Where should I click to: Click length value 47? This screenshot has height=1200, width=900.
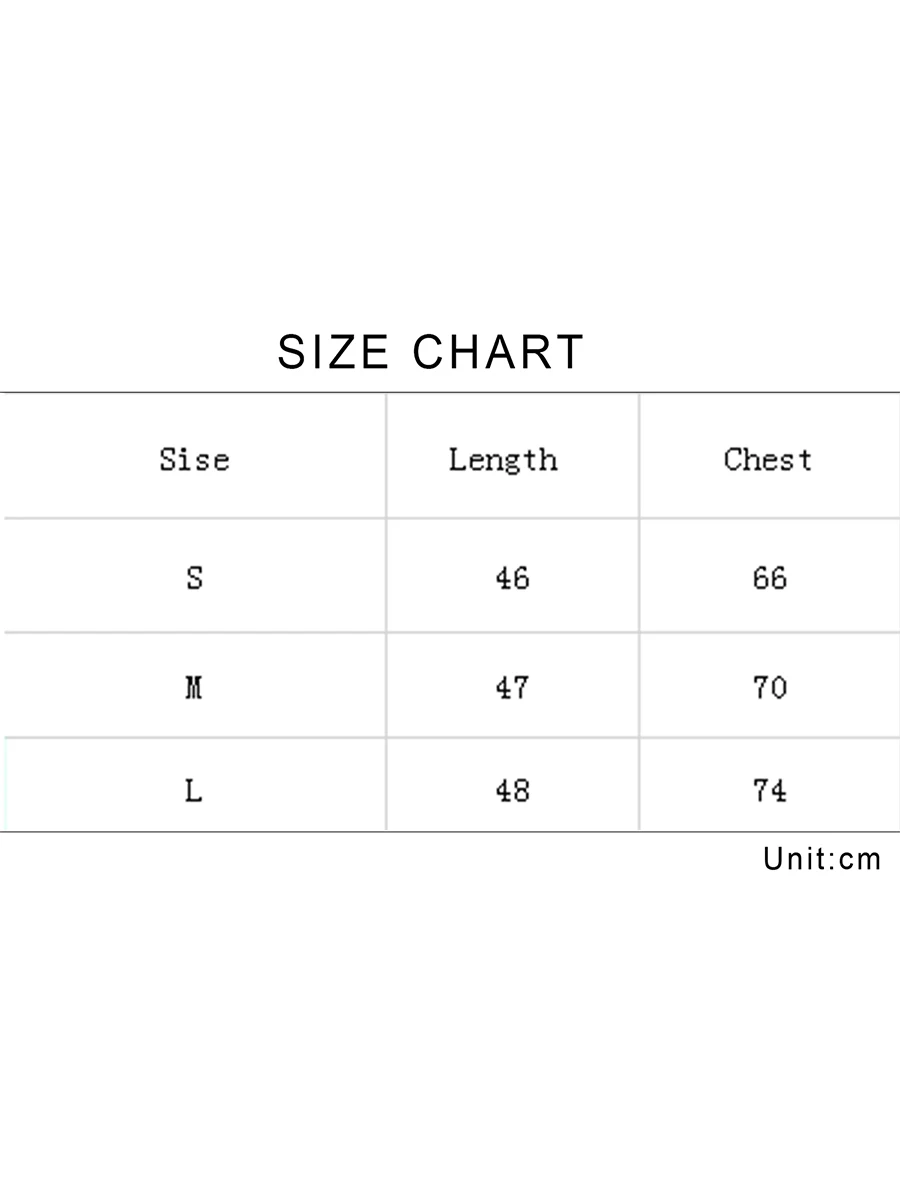pyautogui.click(x=512, y=688)
